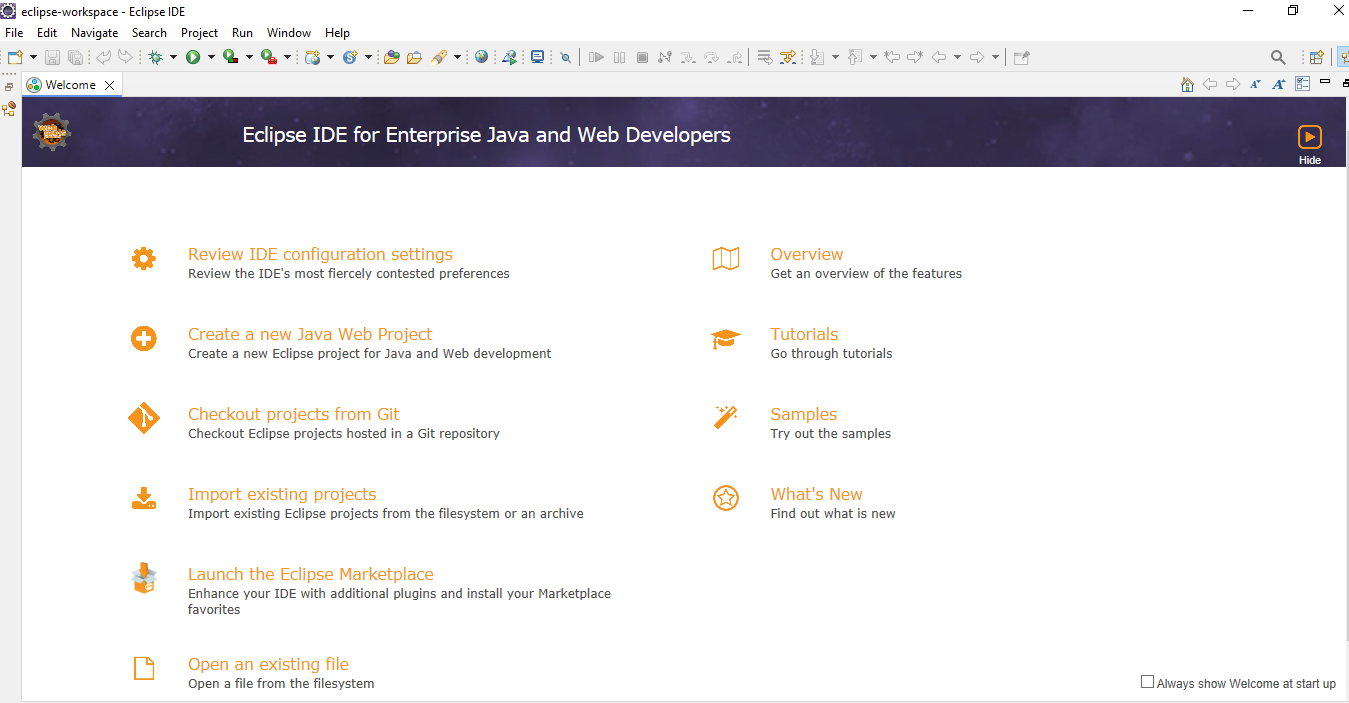Click Checkout projects from Git link
This screenshot has width=1349, height=703.
pyautogui.click(x=294, y=414)
